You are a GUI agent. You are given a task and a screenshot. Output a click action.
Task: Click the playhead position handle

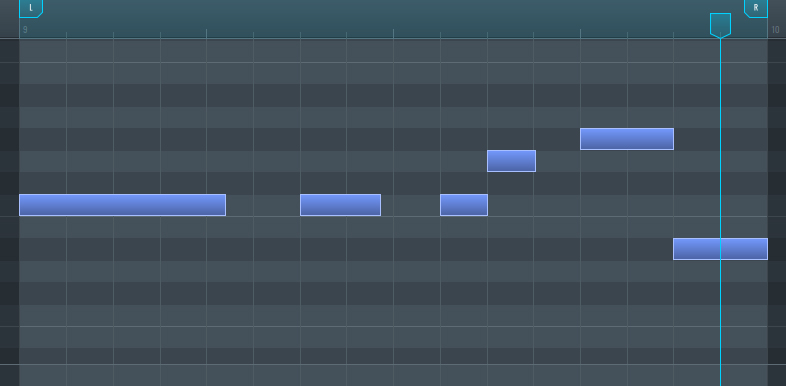720,25
